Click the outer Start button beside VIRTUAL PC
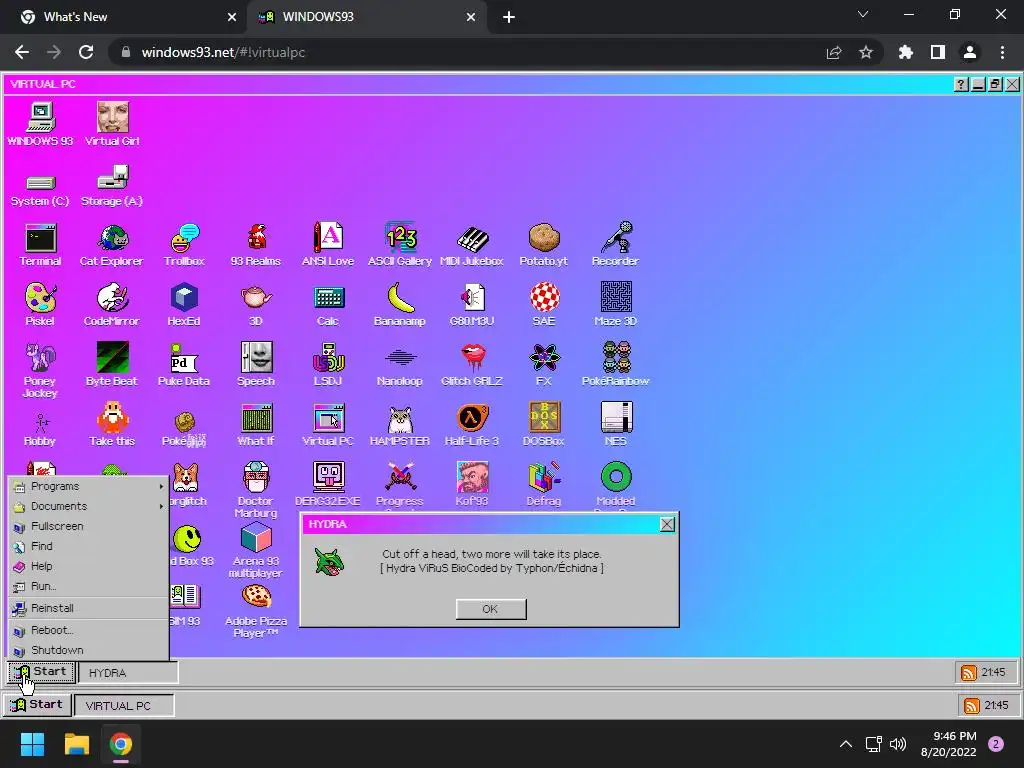Image resolution: width=1024 pixels, height=768 pixels. 37,705
